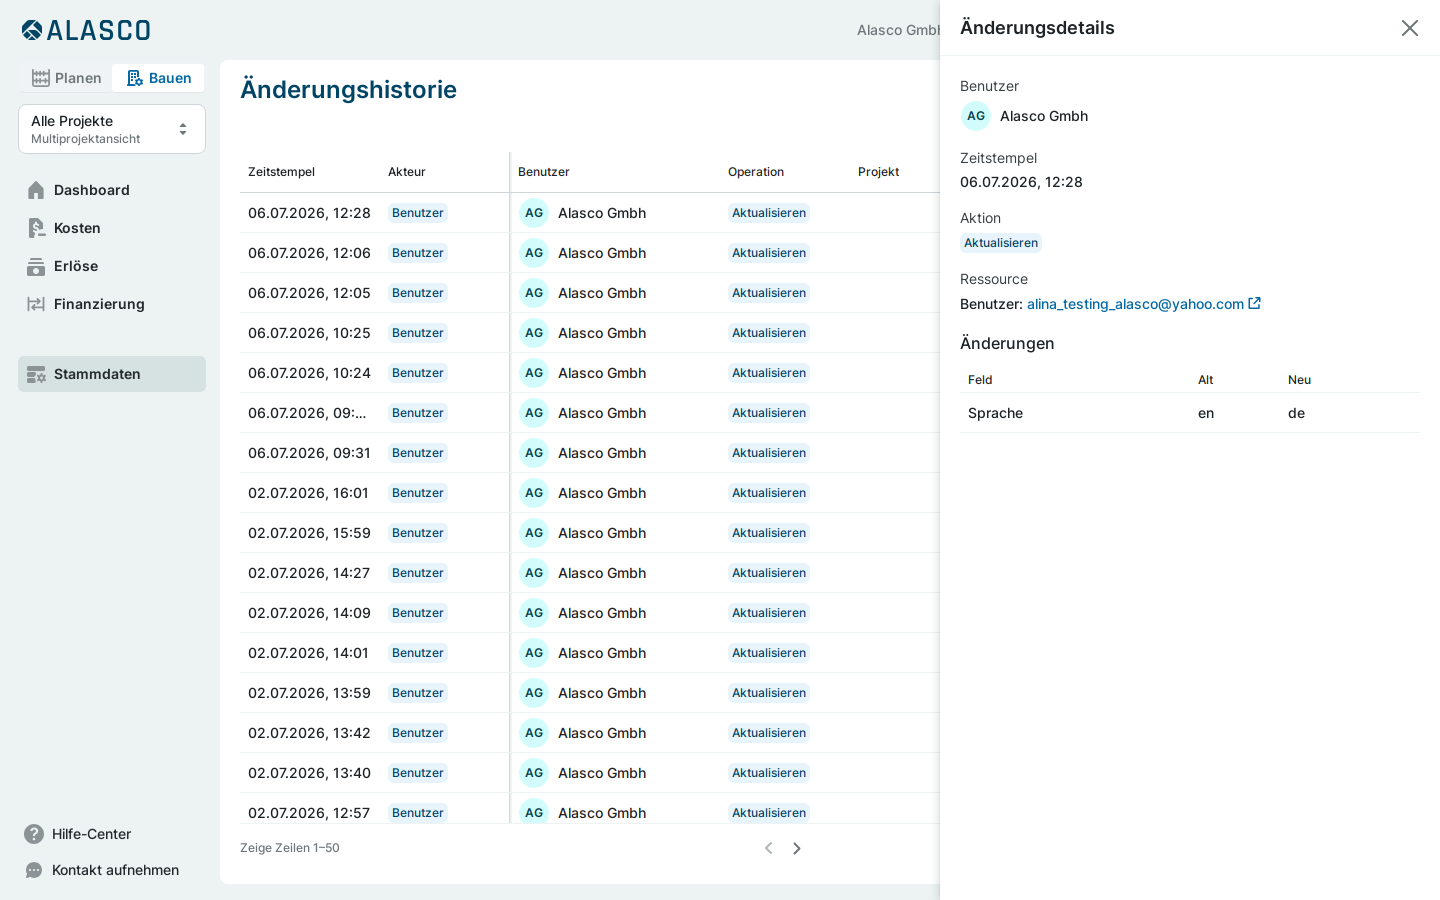Open Kosten in the sidebar
The height and width of the screenshot is (900, 1440).
112,228
